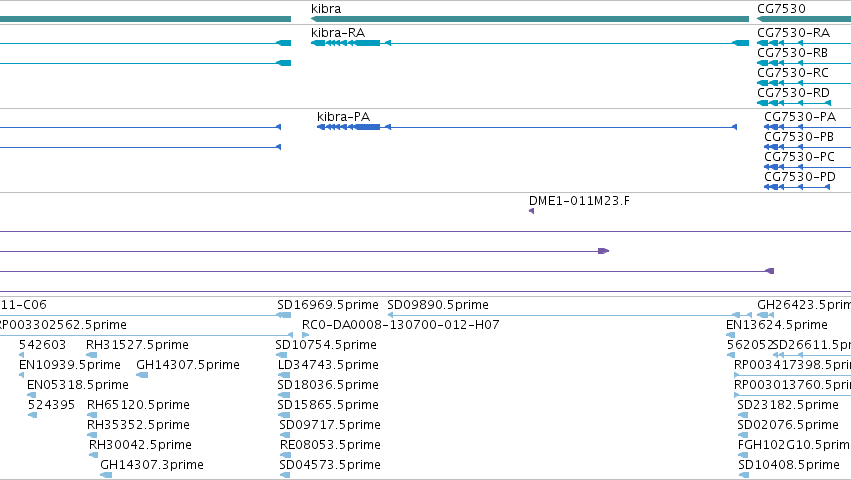Select the SD23182.5prime EST arrow

(x=742, y=415)
